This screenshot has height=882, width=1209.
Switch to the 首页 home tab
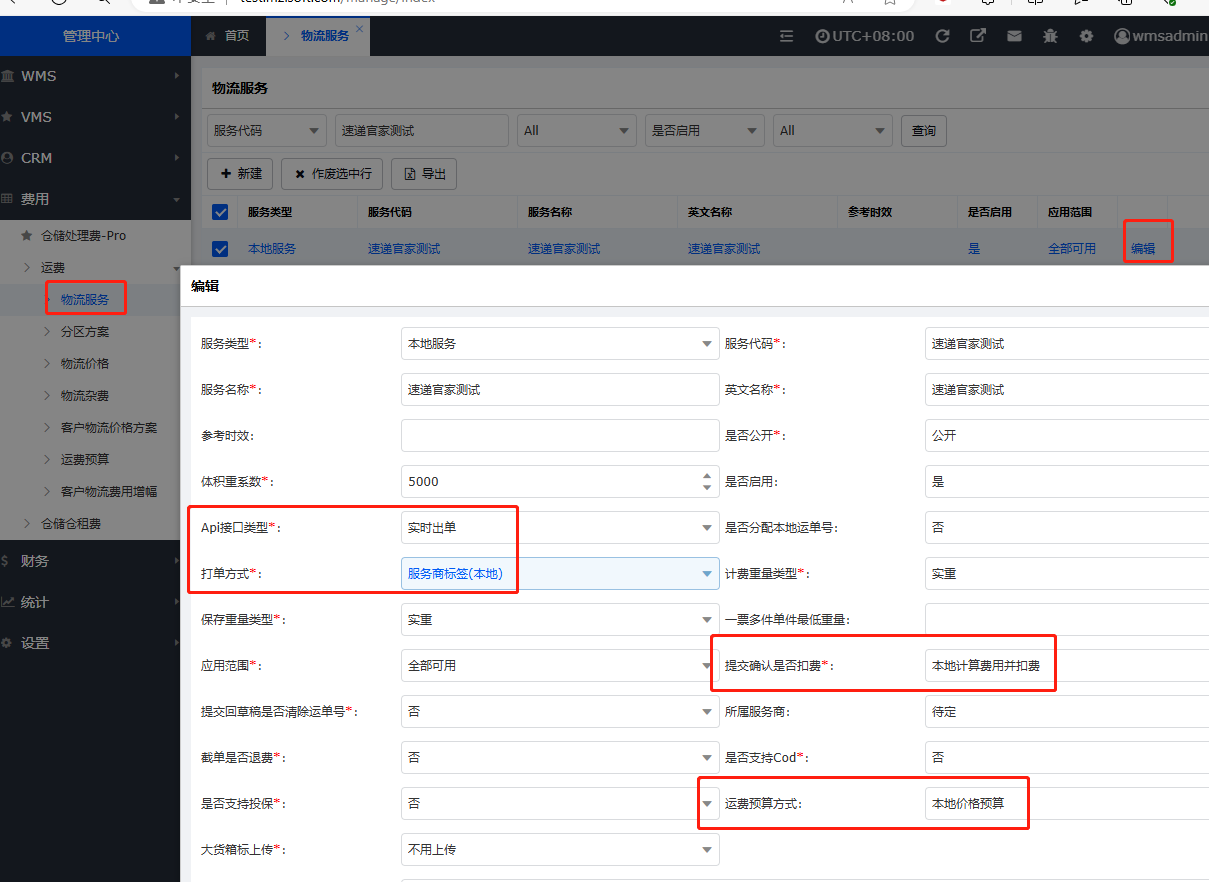(x=227, y=36)
